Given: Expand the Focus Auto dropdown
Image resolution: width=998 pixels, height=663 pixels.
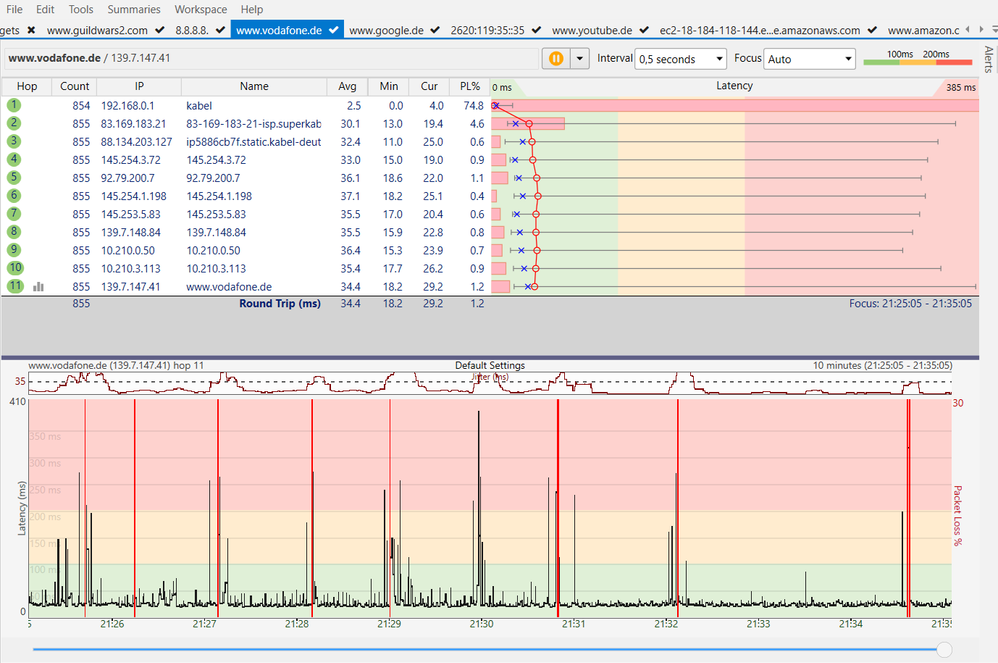Looking at the screenshot, I should (x=809, y=59).
